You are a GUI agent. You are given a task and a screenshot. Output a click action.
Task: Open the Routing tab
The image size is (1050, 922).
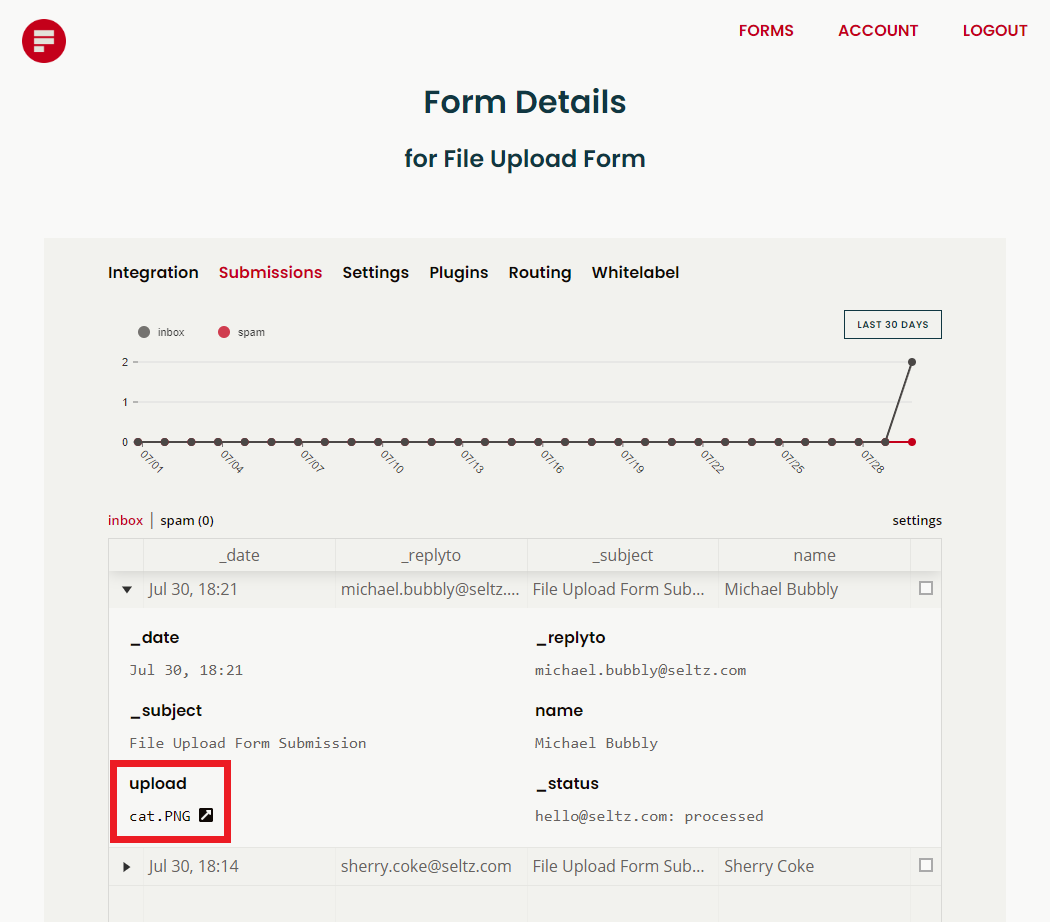click(539, 272)
